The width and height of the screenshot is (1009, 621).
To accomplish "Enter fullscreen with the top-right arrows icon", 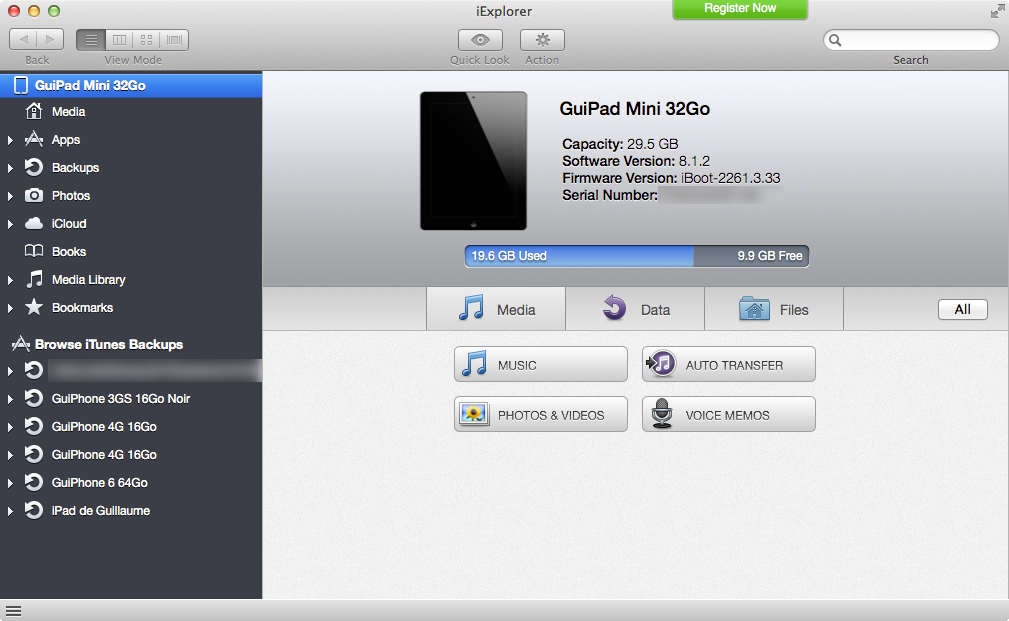I will click(x=997, y=11).
